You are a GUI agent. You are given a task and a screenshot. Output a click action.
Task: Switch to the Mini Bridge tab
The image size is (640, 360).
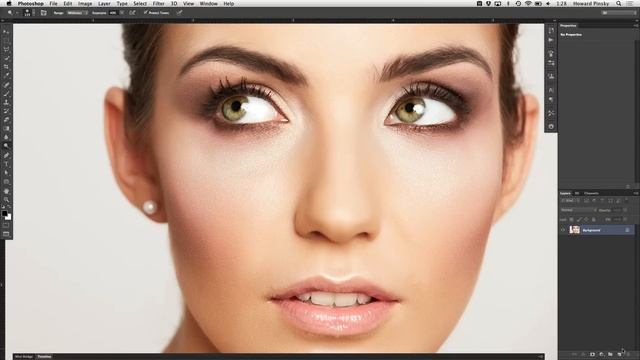[24, 356]
